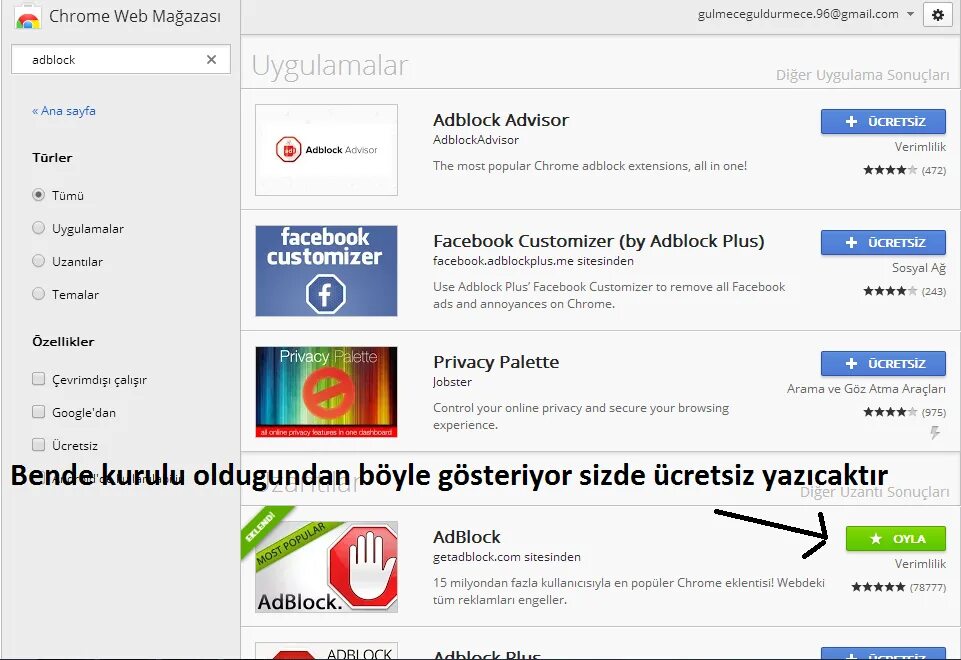The height and width of the screenshot is (660, 961).
Task: Select the Temalar radio button
Action: pos(39,294)
